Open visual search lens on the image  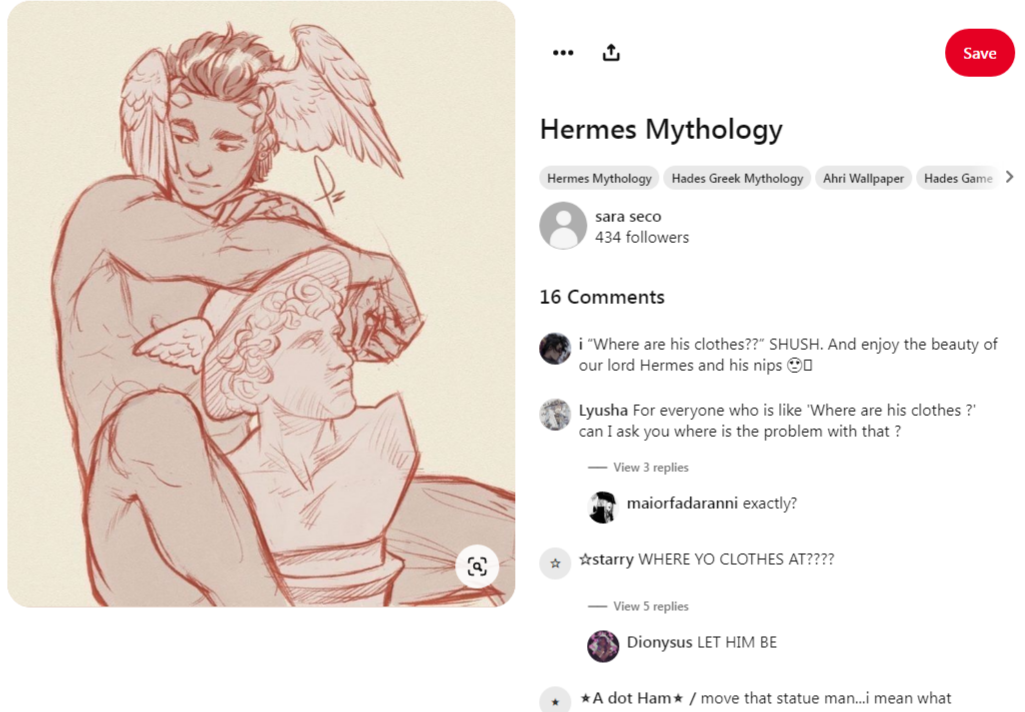(x=477, y=566)
